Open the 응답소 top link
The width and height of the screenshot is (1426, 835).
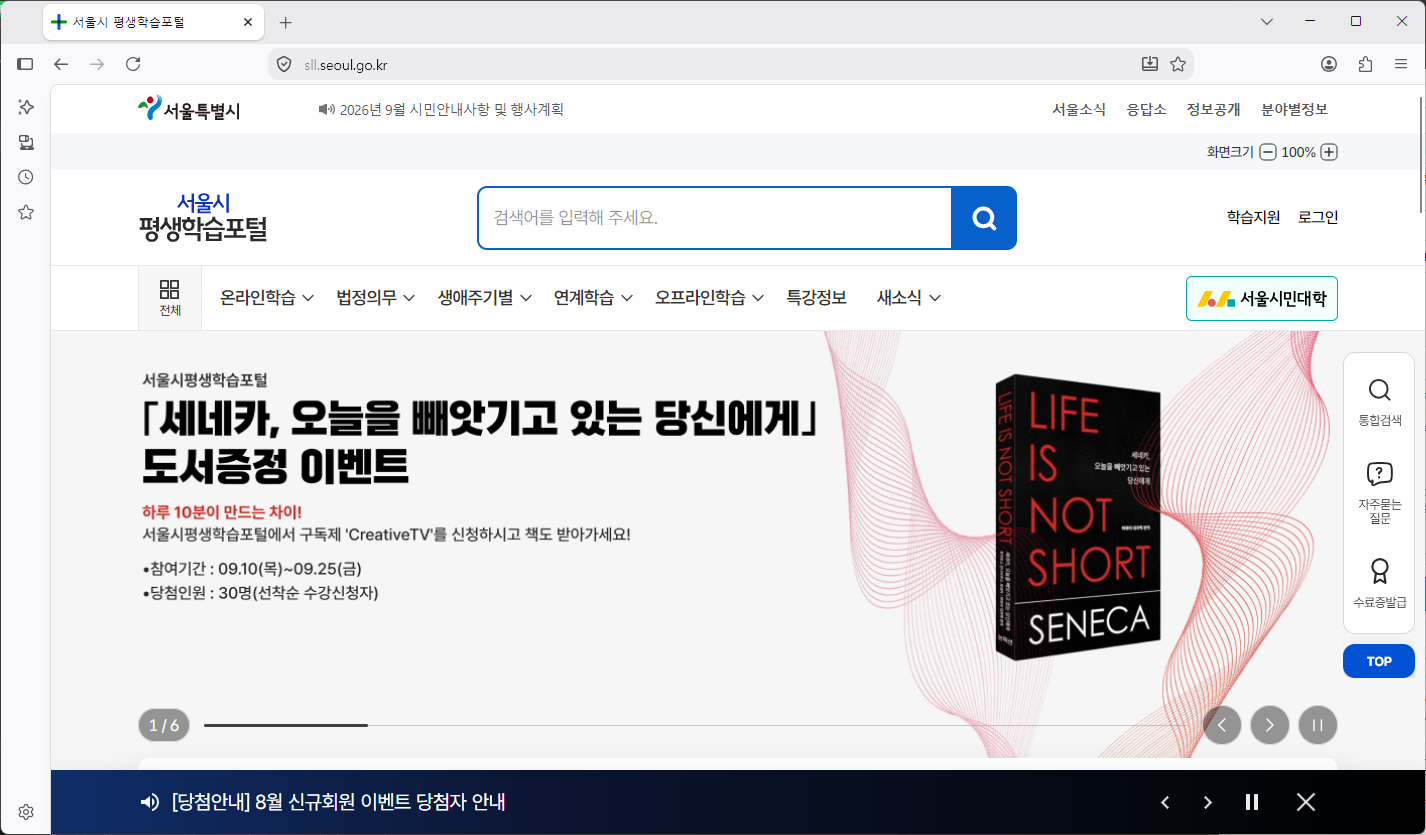coord(1146,109)
